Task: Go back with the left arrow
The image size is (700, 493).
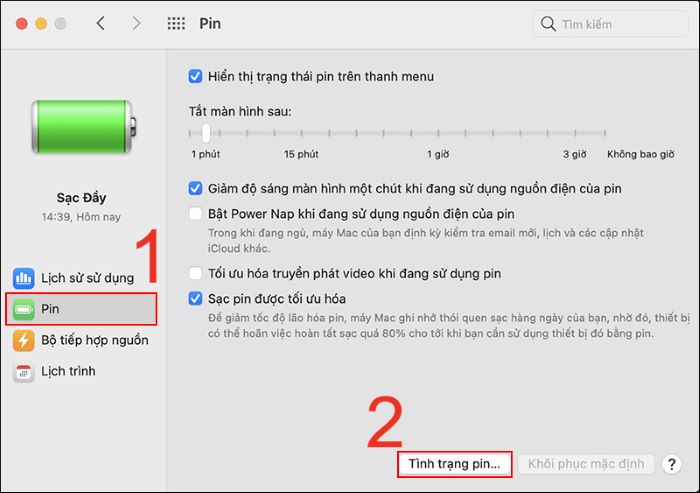Action: pyautogui.click(x=101, y=23)
